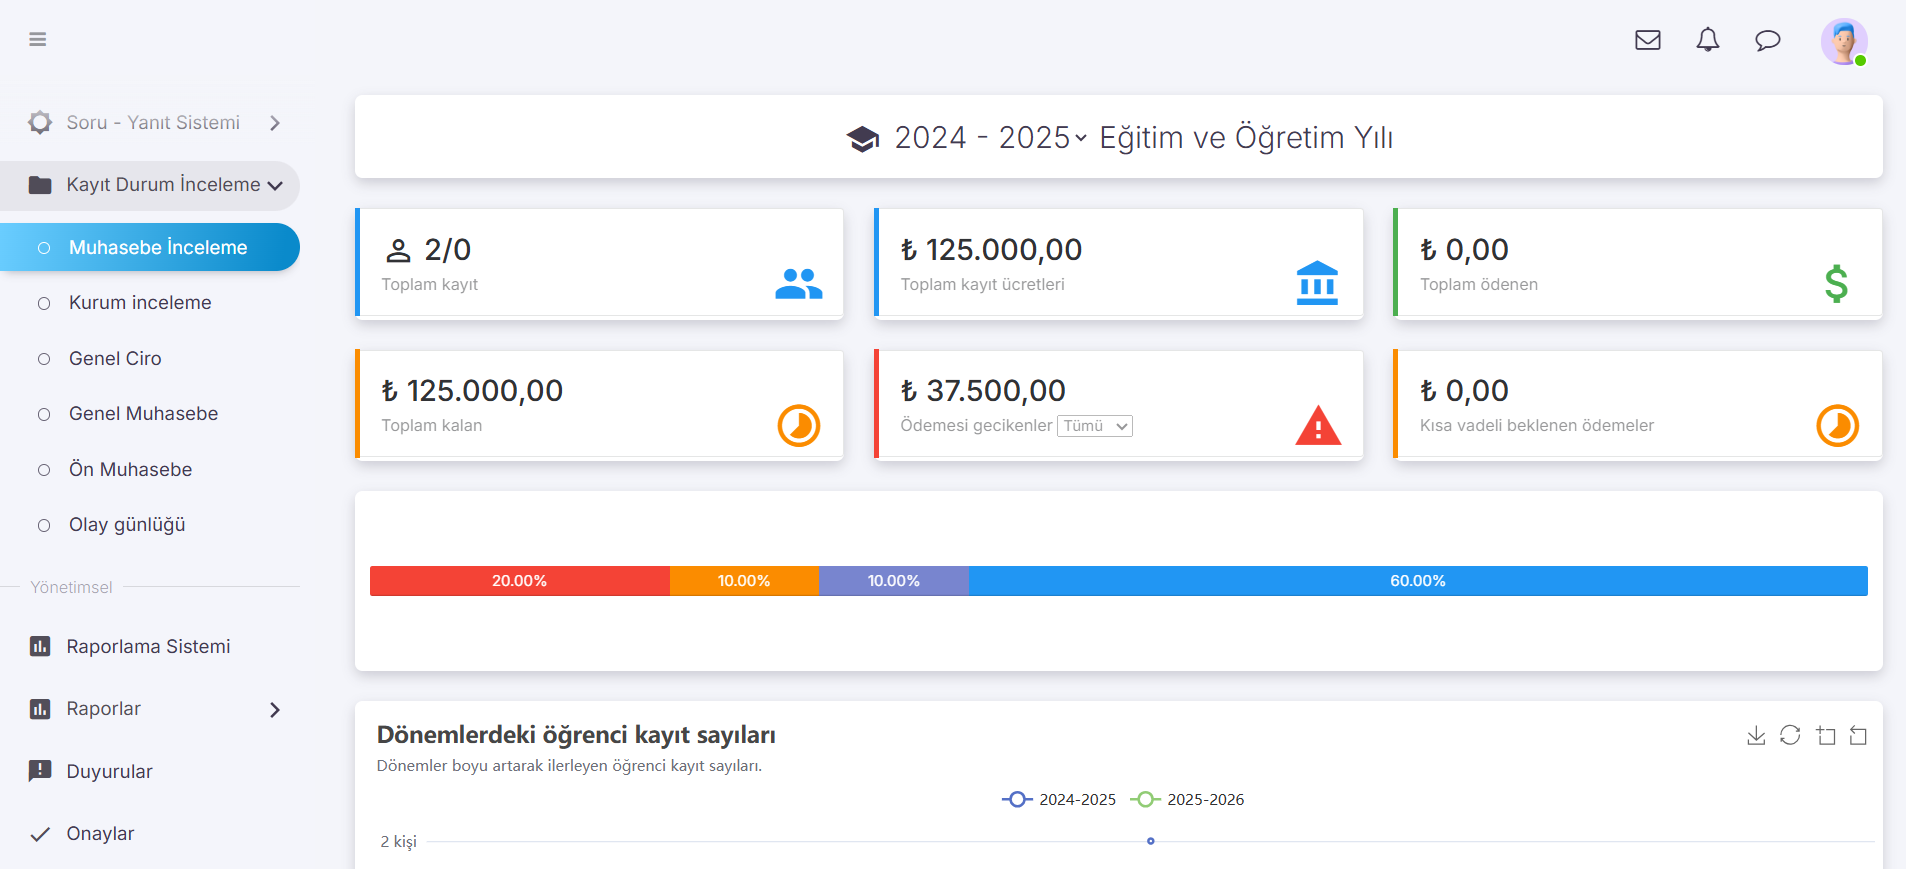
Task: Open Soru - Yanıt Sistemi label
Action: 153,123
